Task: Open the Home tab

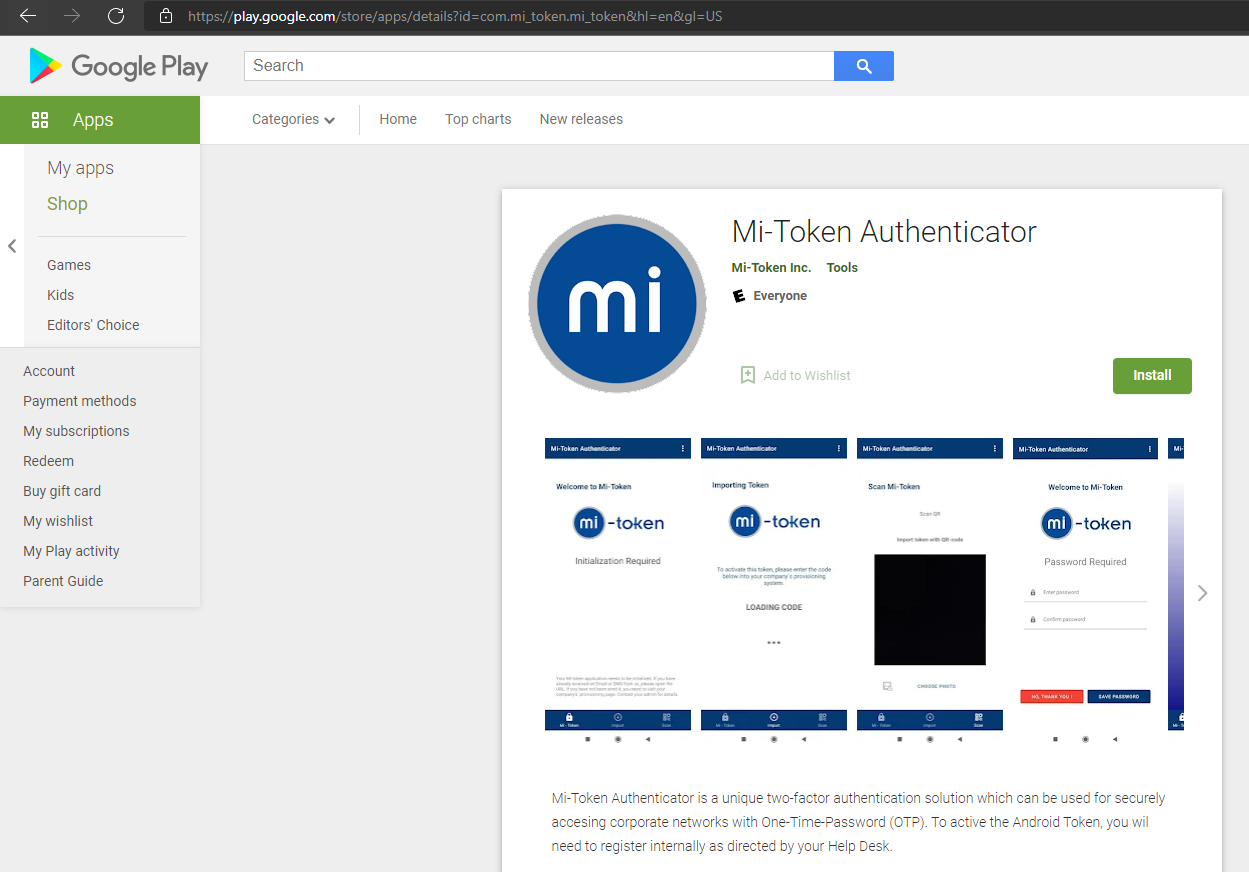Action: [x=398, y=119]
